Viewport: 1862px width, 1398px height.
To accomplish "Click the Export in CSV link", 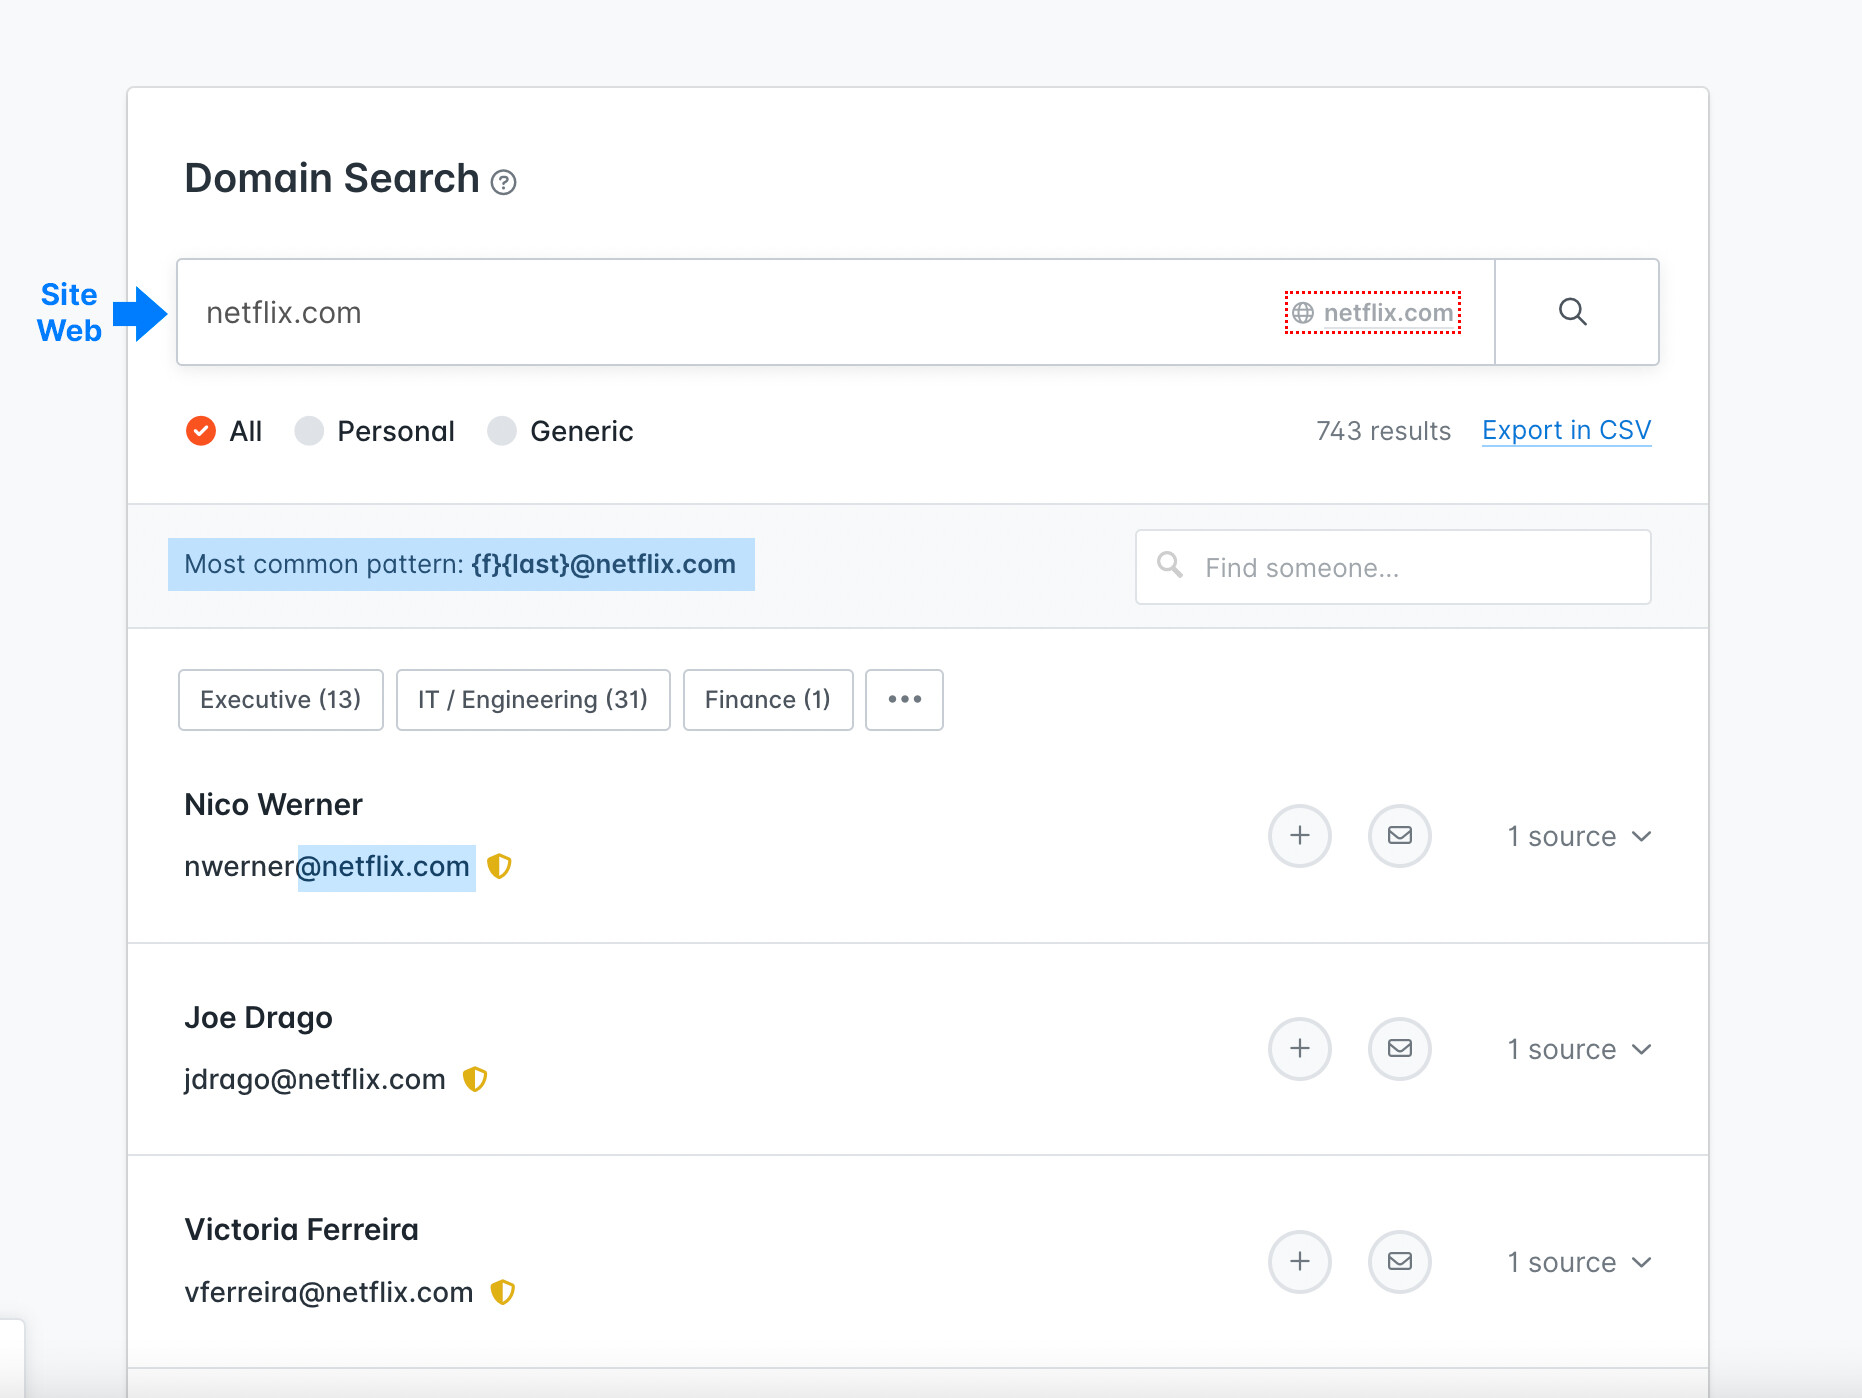I will click(1566, 430).
